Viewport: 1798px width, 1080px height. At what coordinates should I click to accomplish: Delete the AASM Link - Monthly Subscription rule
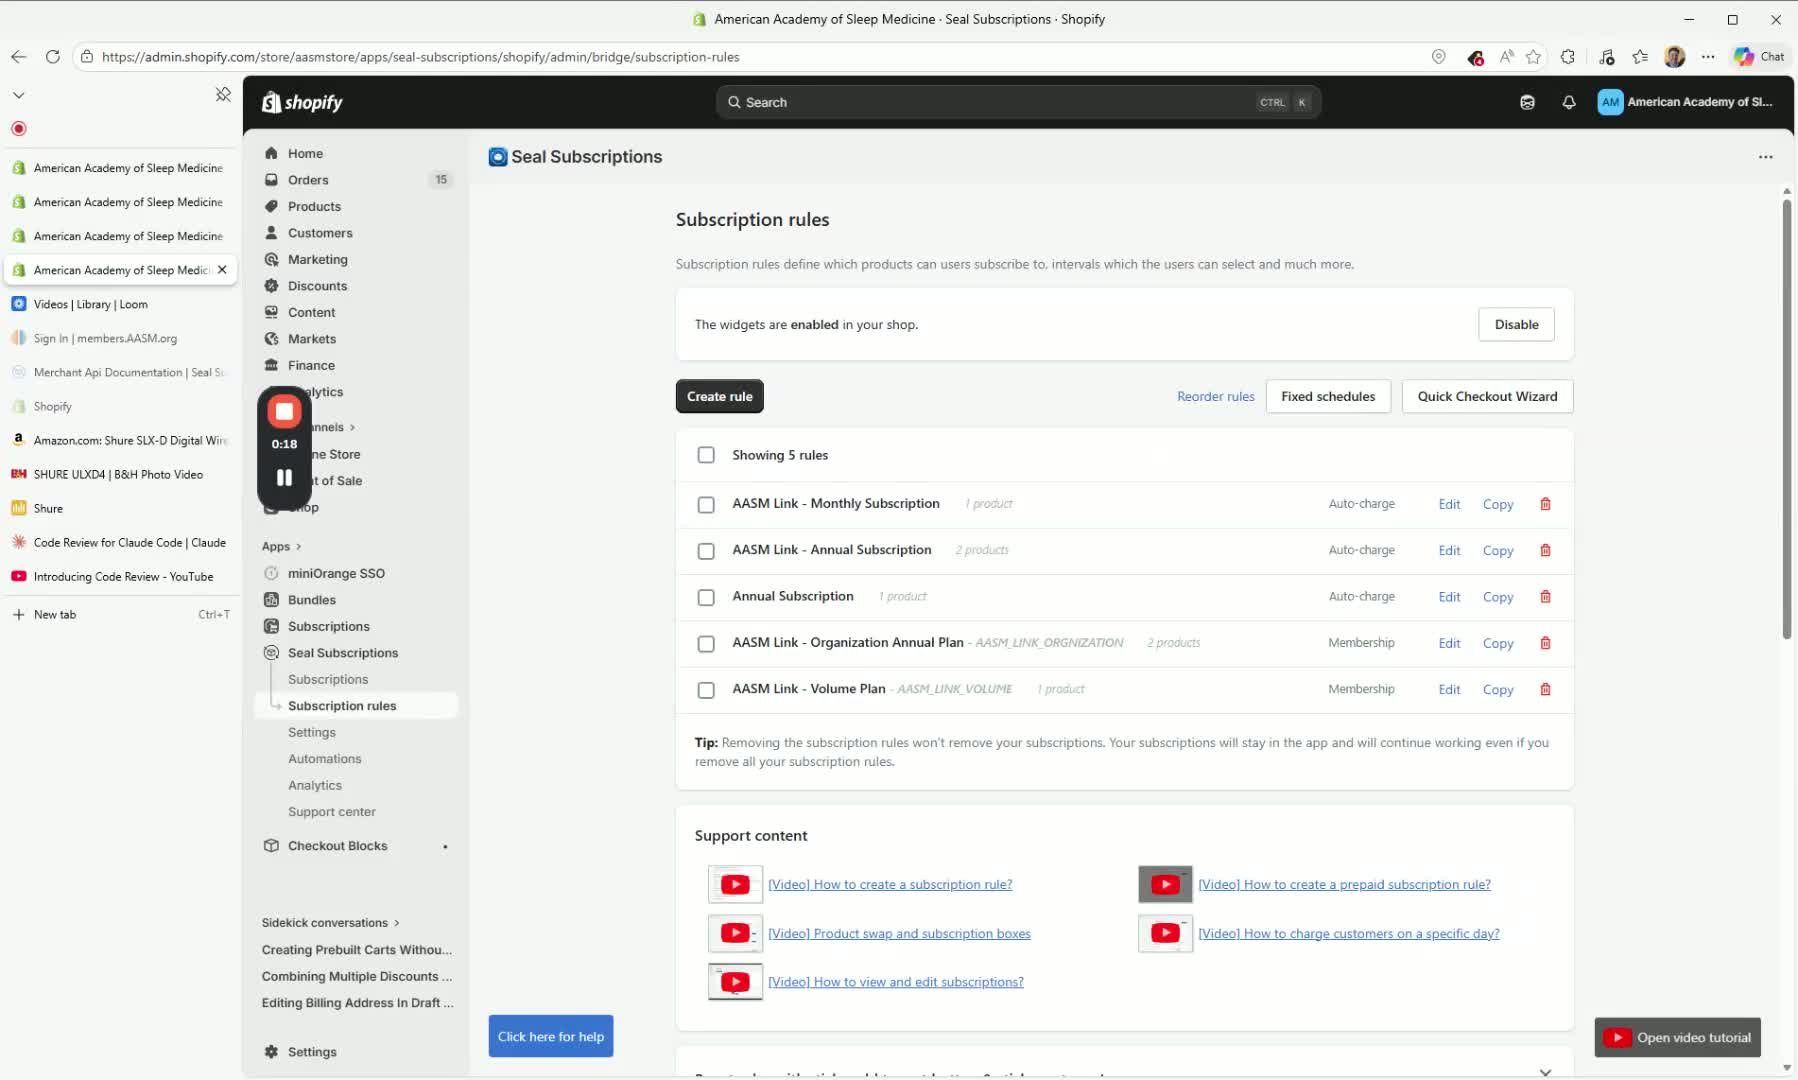(x=1545, y=504)
